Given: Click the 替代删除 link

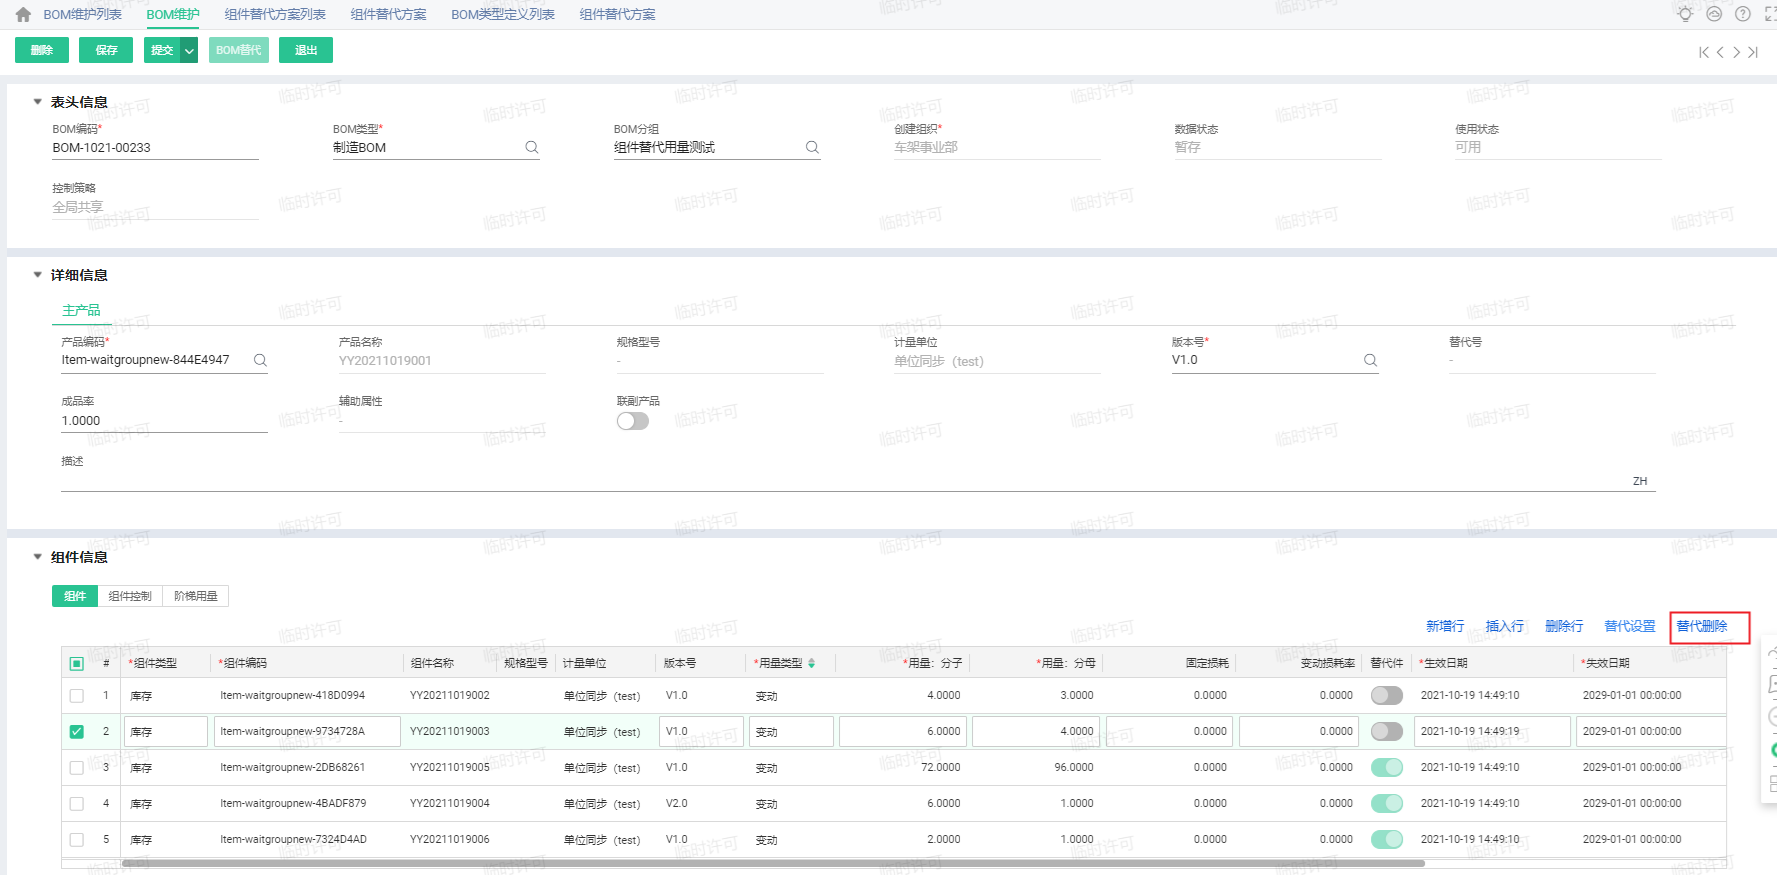Looking at the screenshot, I should tap(1702, 626).
